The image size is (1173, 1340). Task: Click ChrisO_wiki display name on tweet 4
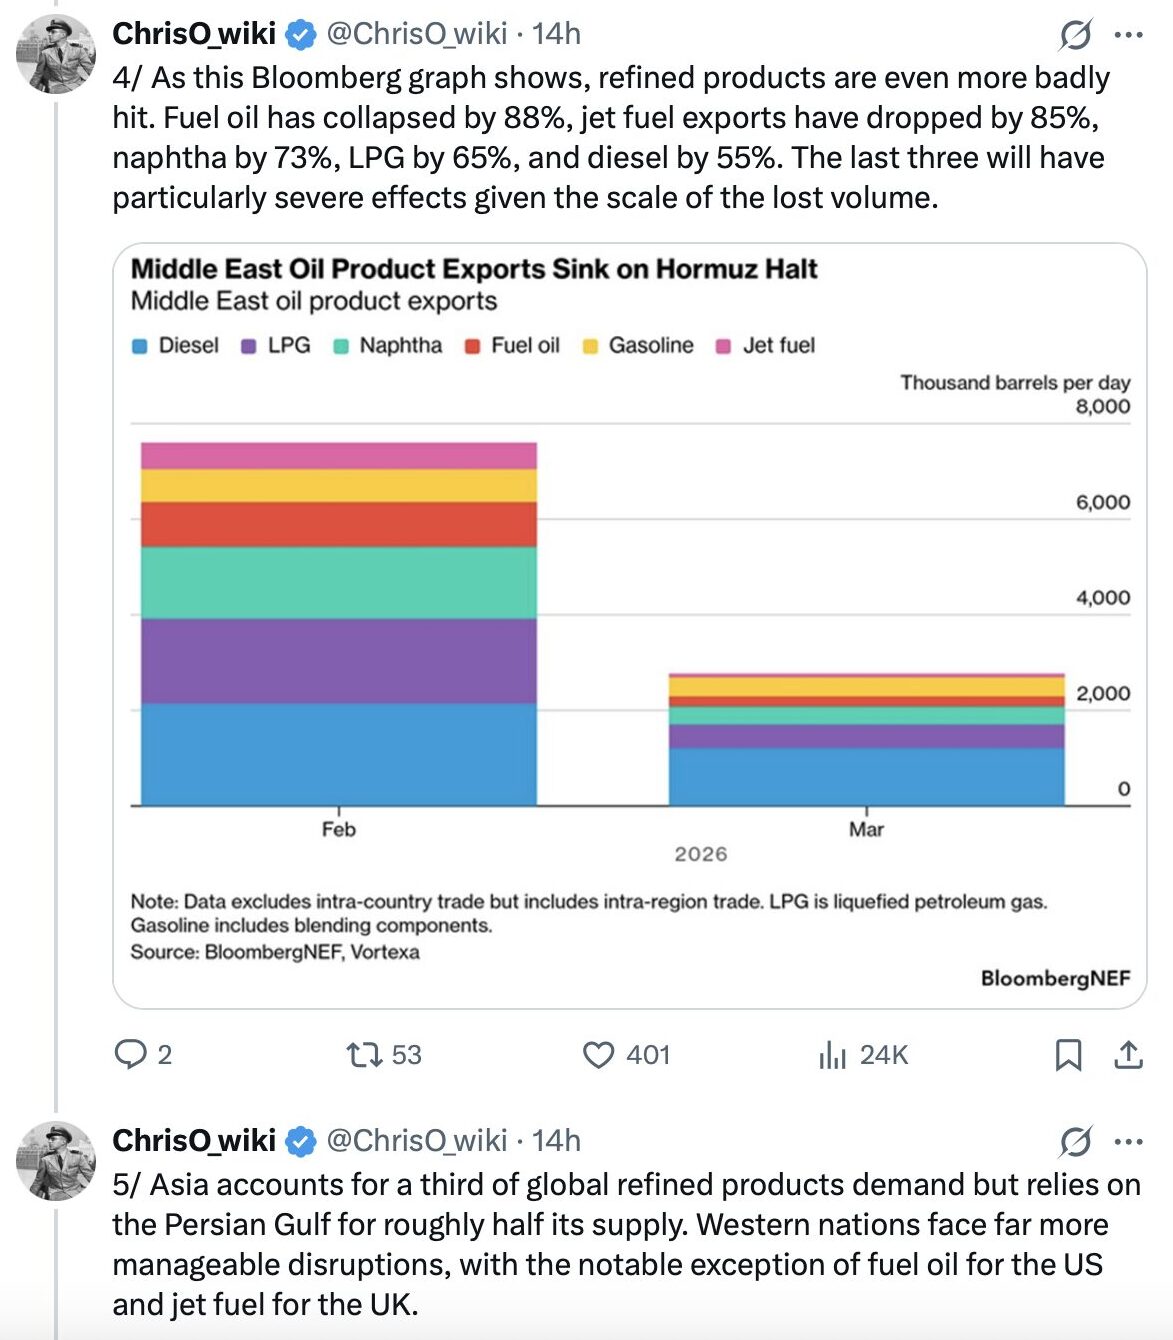click(194, 34)
